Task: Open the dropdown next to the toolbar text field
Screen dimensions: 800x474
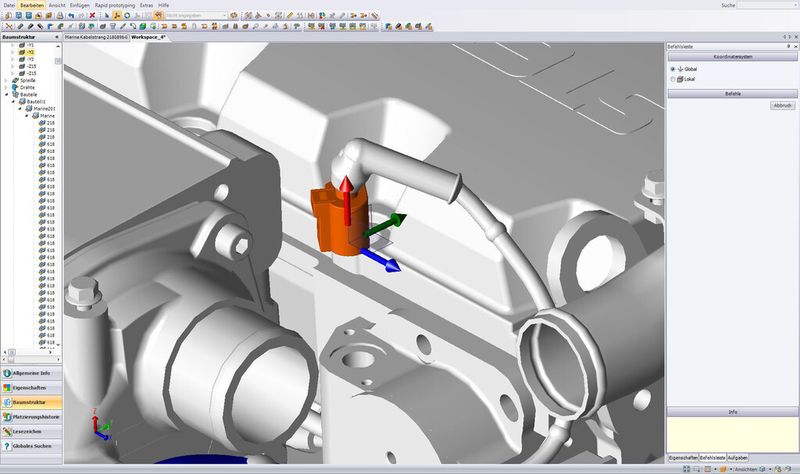Action: point(225,16)
